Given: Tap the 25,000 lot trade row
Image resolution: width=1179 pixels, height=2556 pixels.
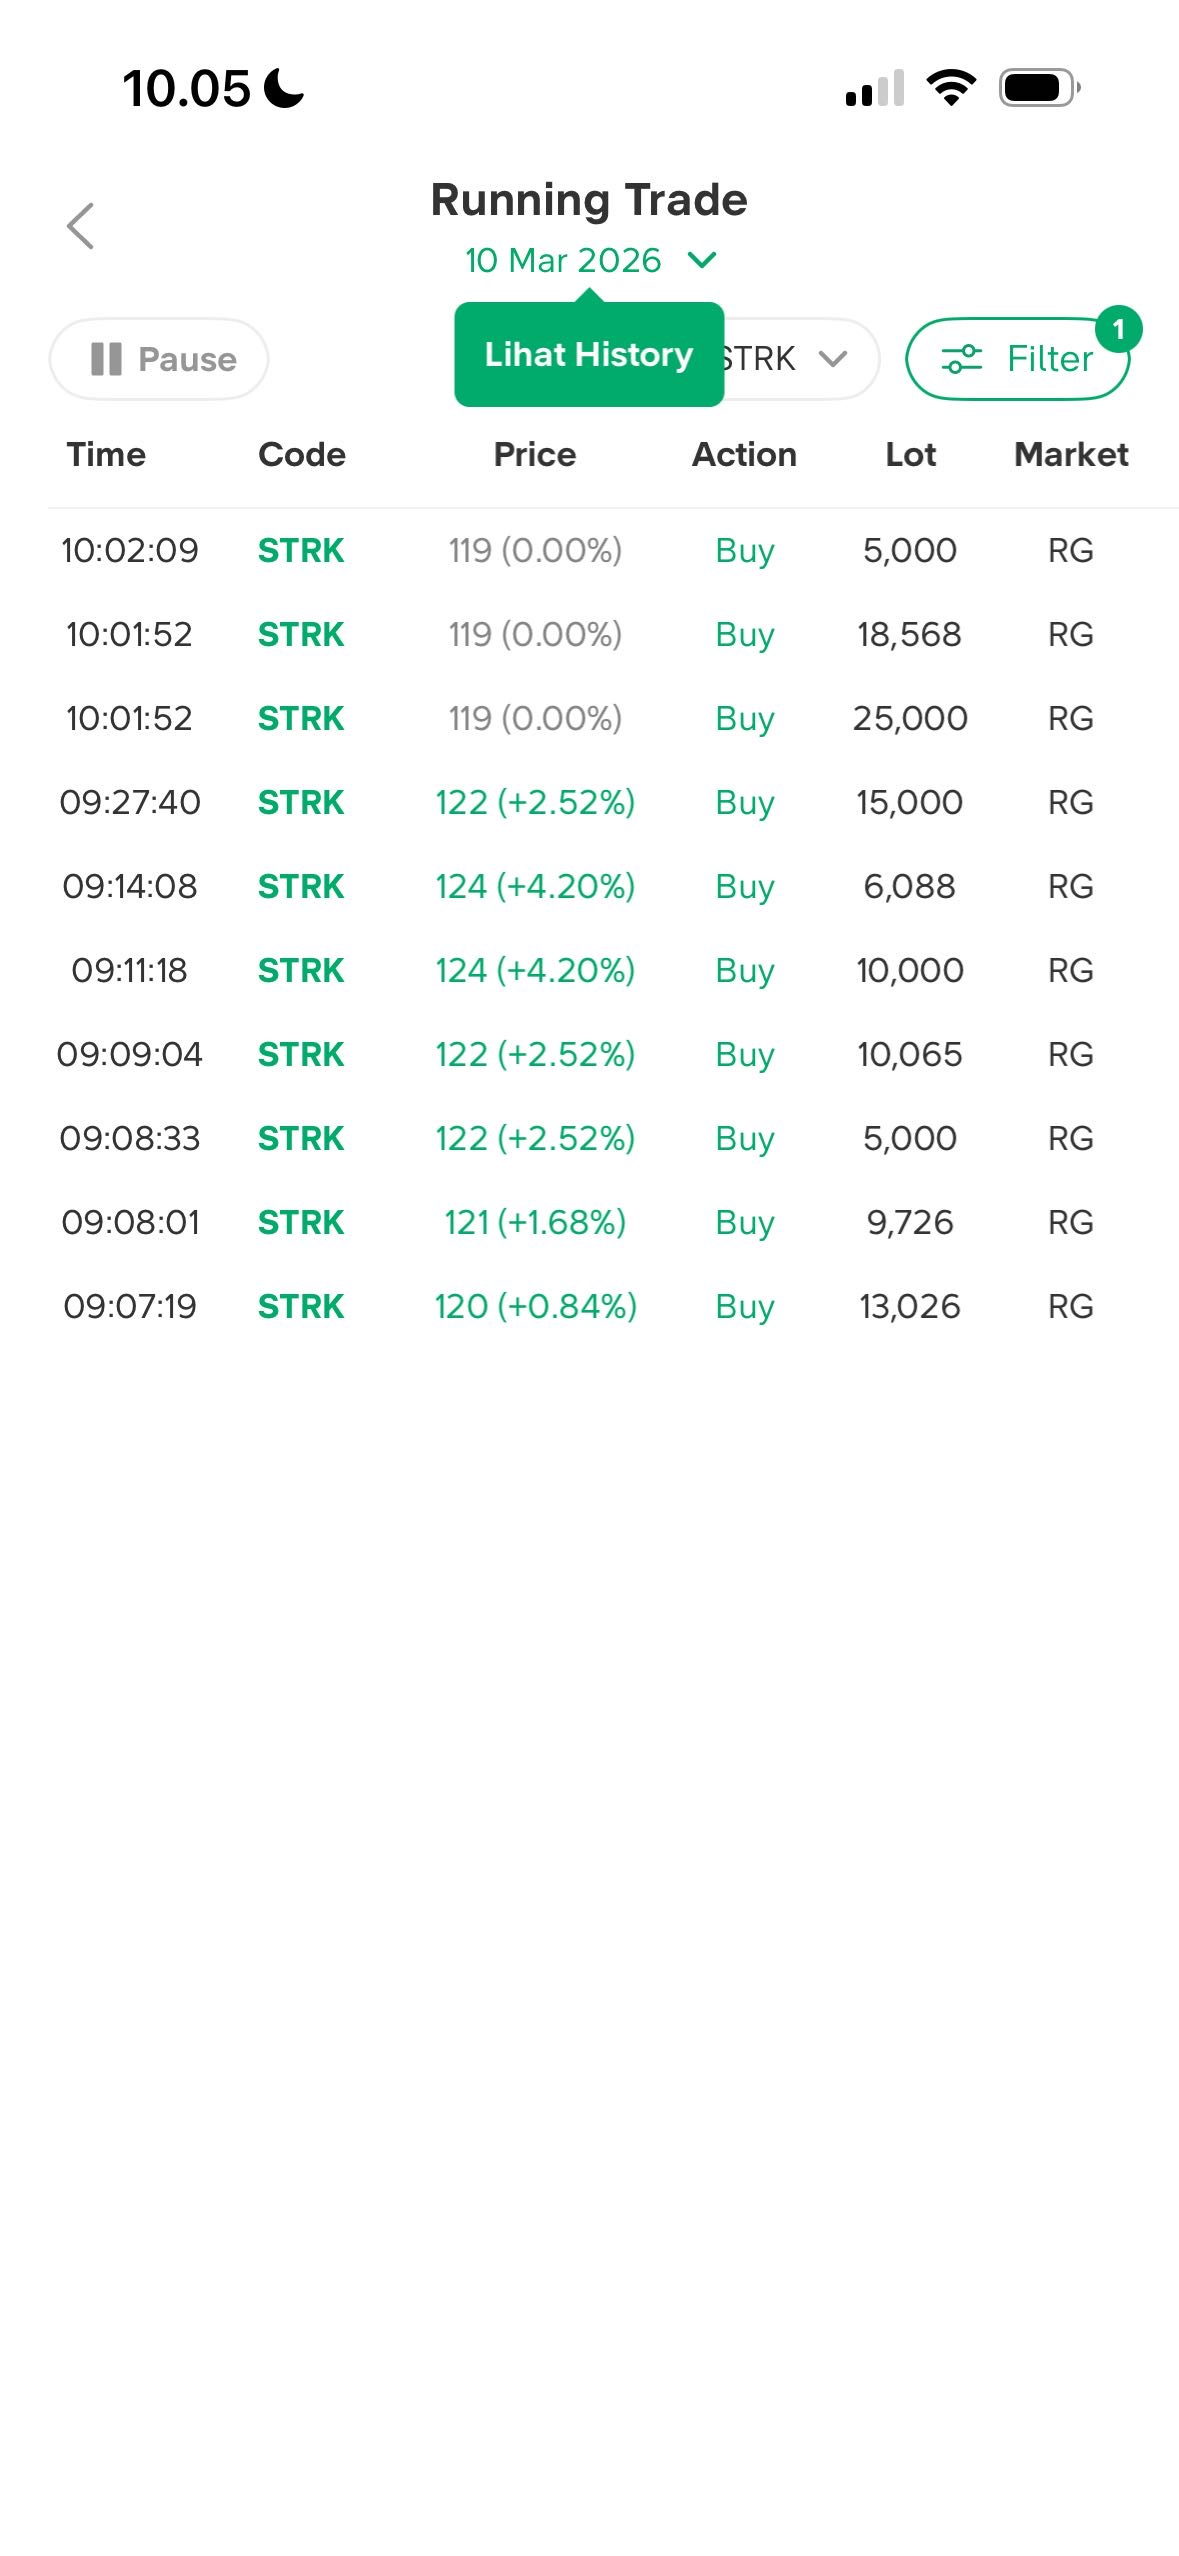Looking at the screenshot, I should (x=909, y=718).
